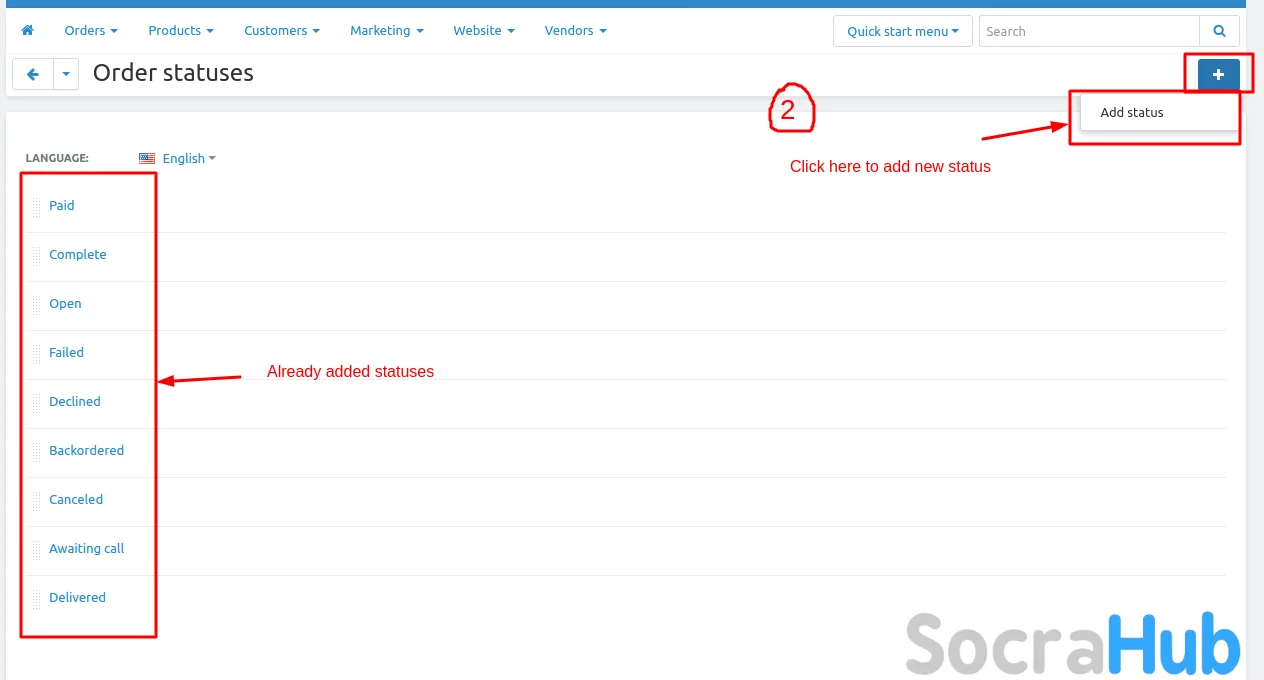Screen dimensions: 1264x680
Task: Grab drag handle of Paid status
Action: (x=37, y=206)
